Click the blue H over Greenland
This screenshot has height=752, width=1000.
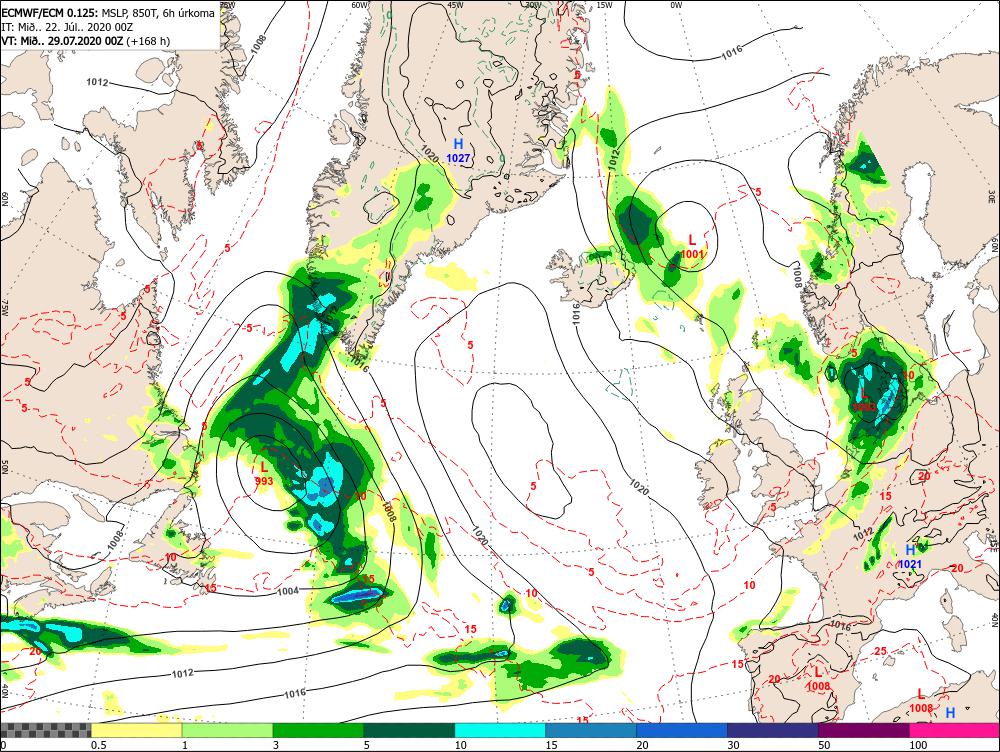click(x=458, y=144)
